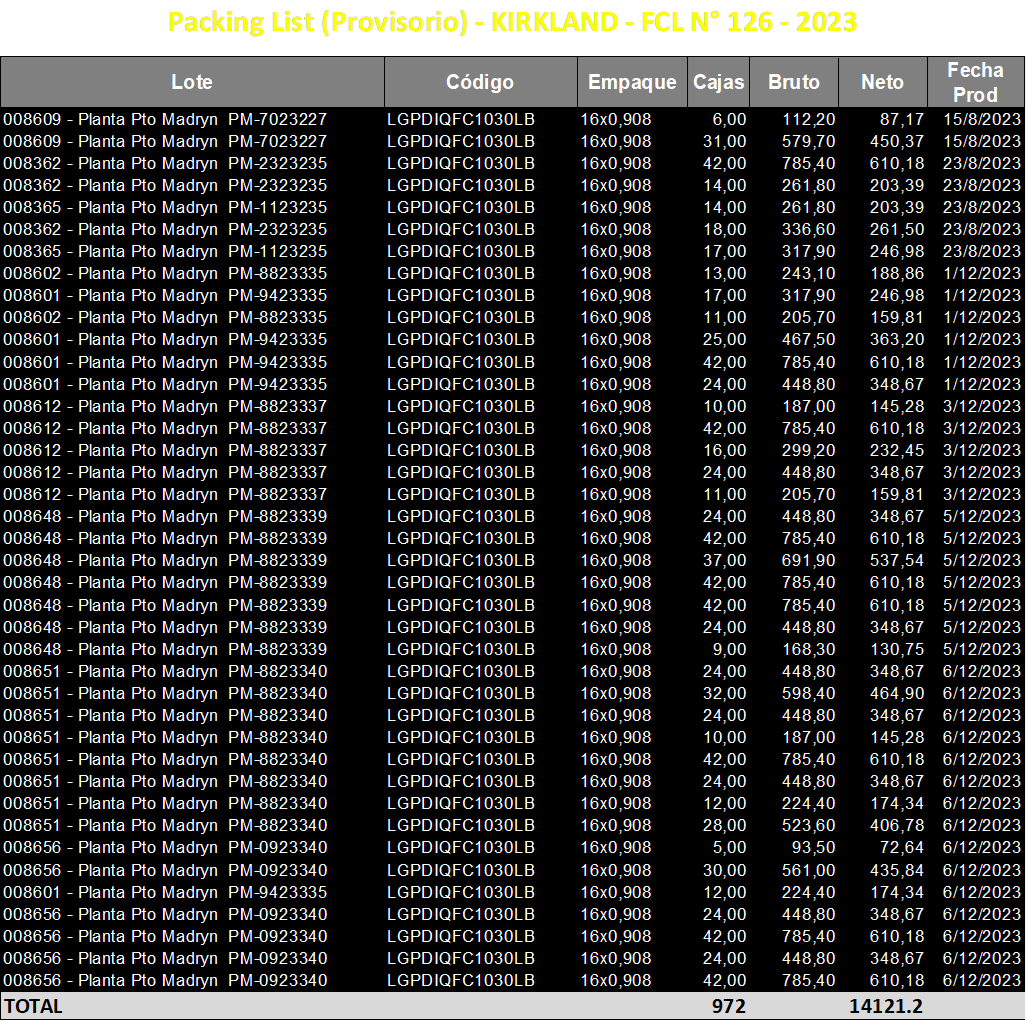Click the Cajas cell 37,00
Viewport: 1026px width, 1021px height.
point(724,560)
